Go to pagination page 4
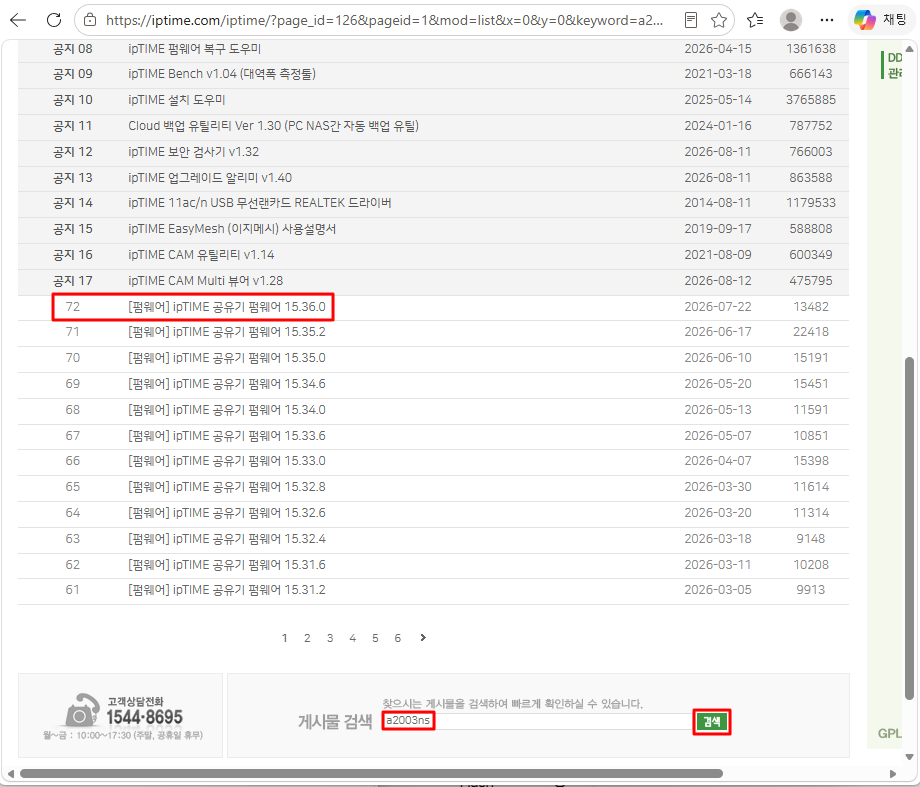 tap(353, 638)
